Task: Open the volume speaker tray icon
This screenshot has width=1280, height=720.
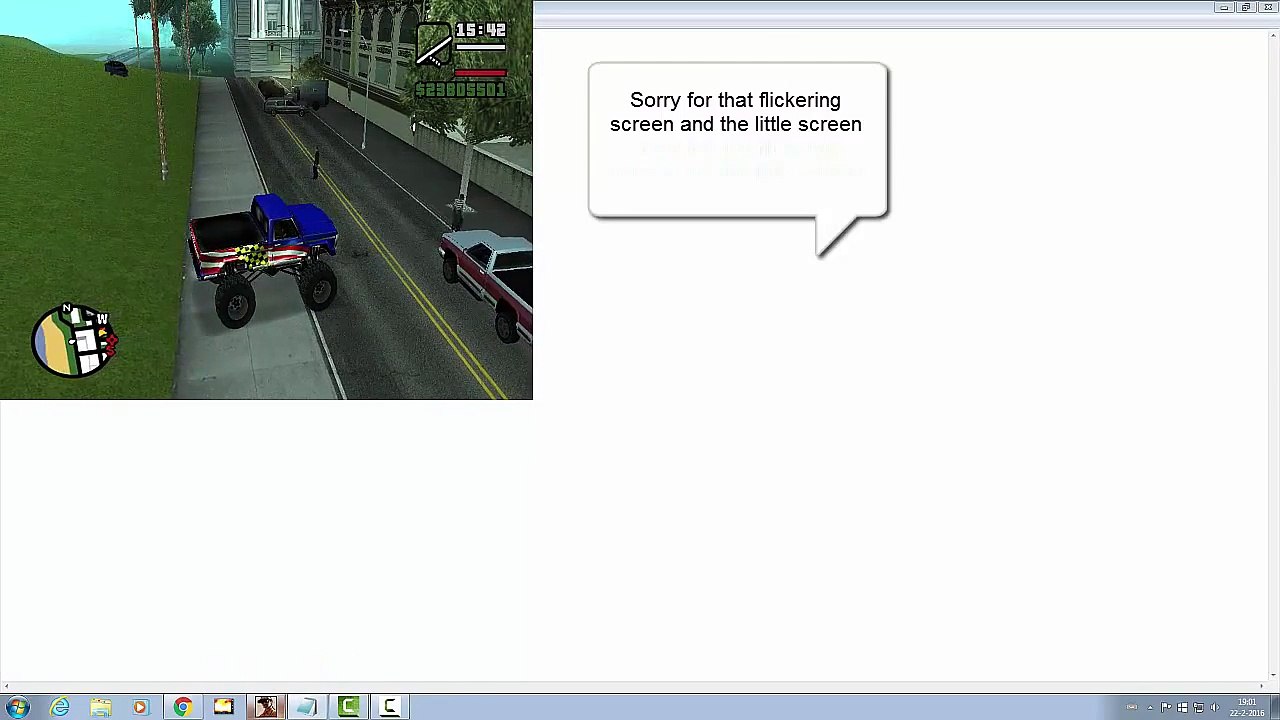Action: tap(1214, 707)
